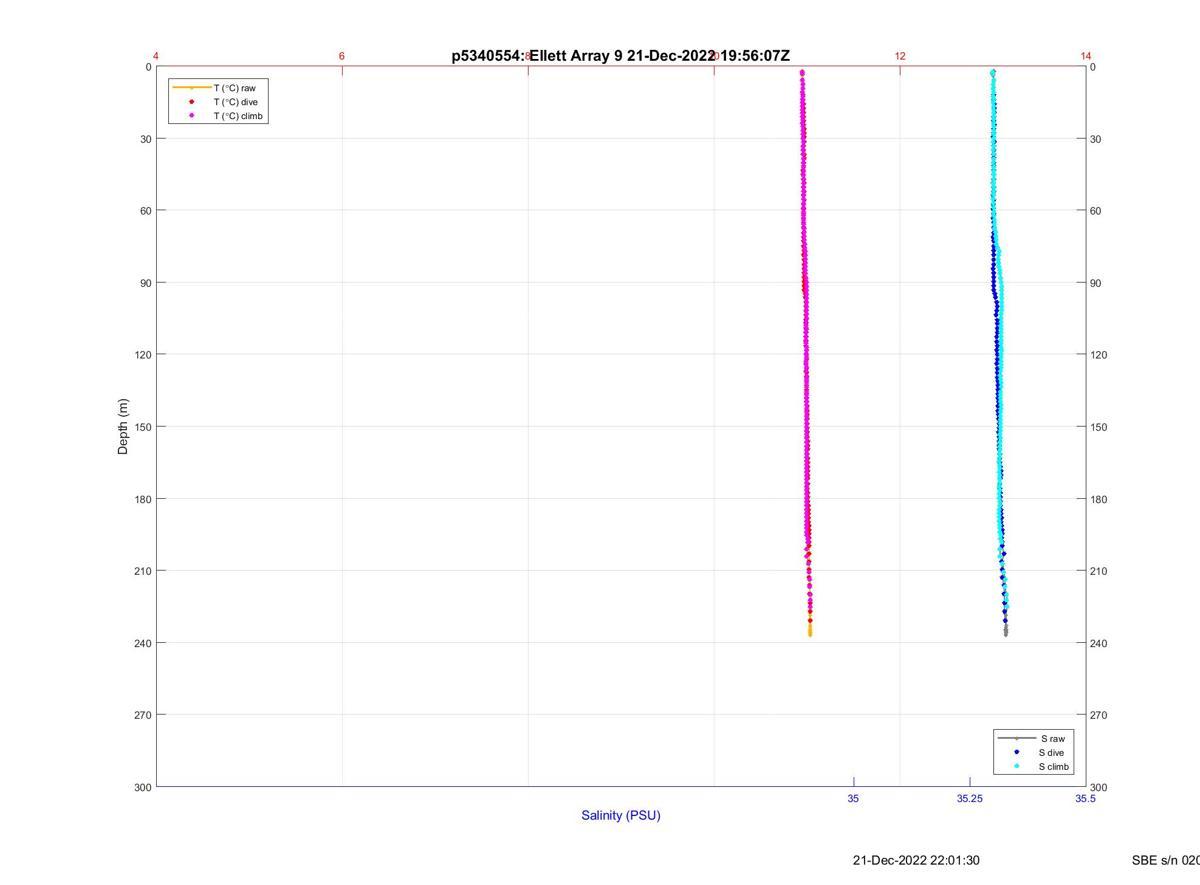Click the 'SBE s/n' serial number text

[x=1165, y=860]
